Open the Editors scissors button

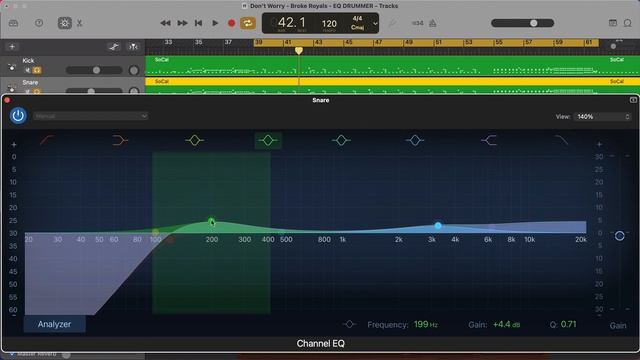(80, 23)
